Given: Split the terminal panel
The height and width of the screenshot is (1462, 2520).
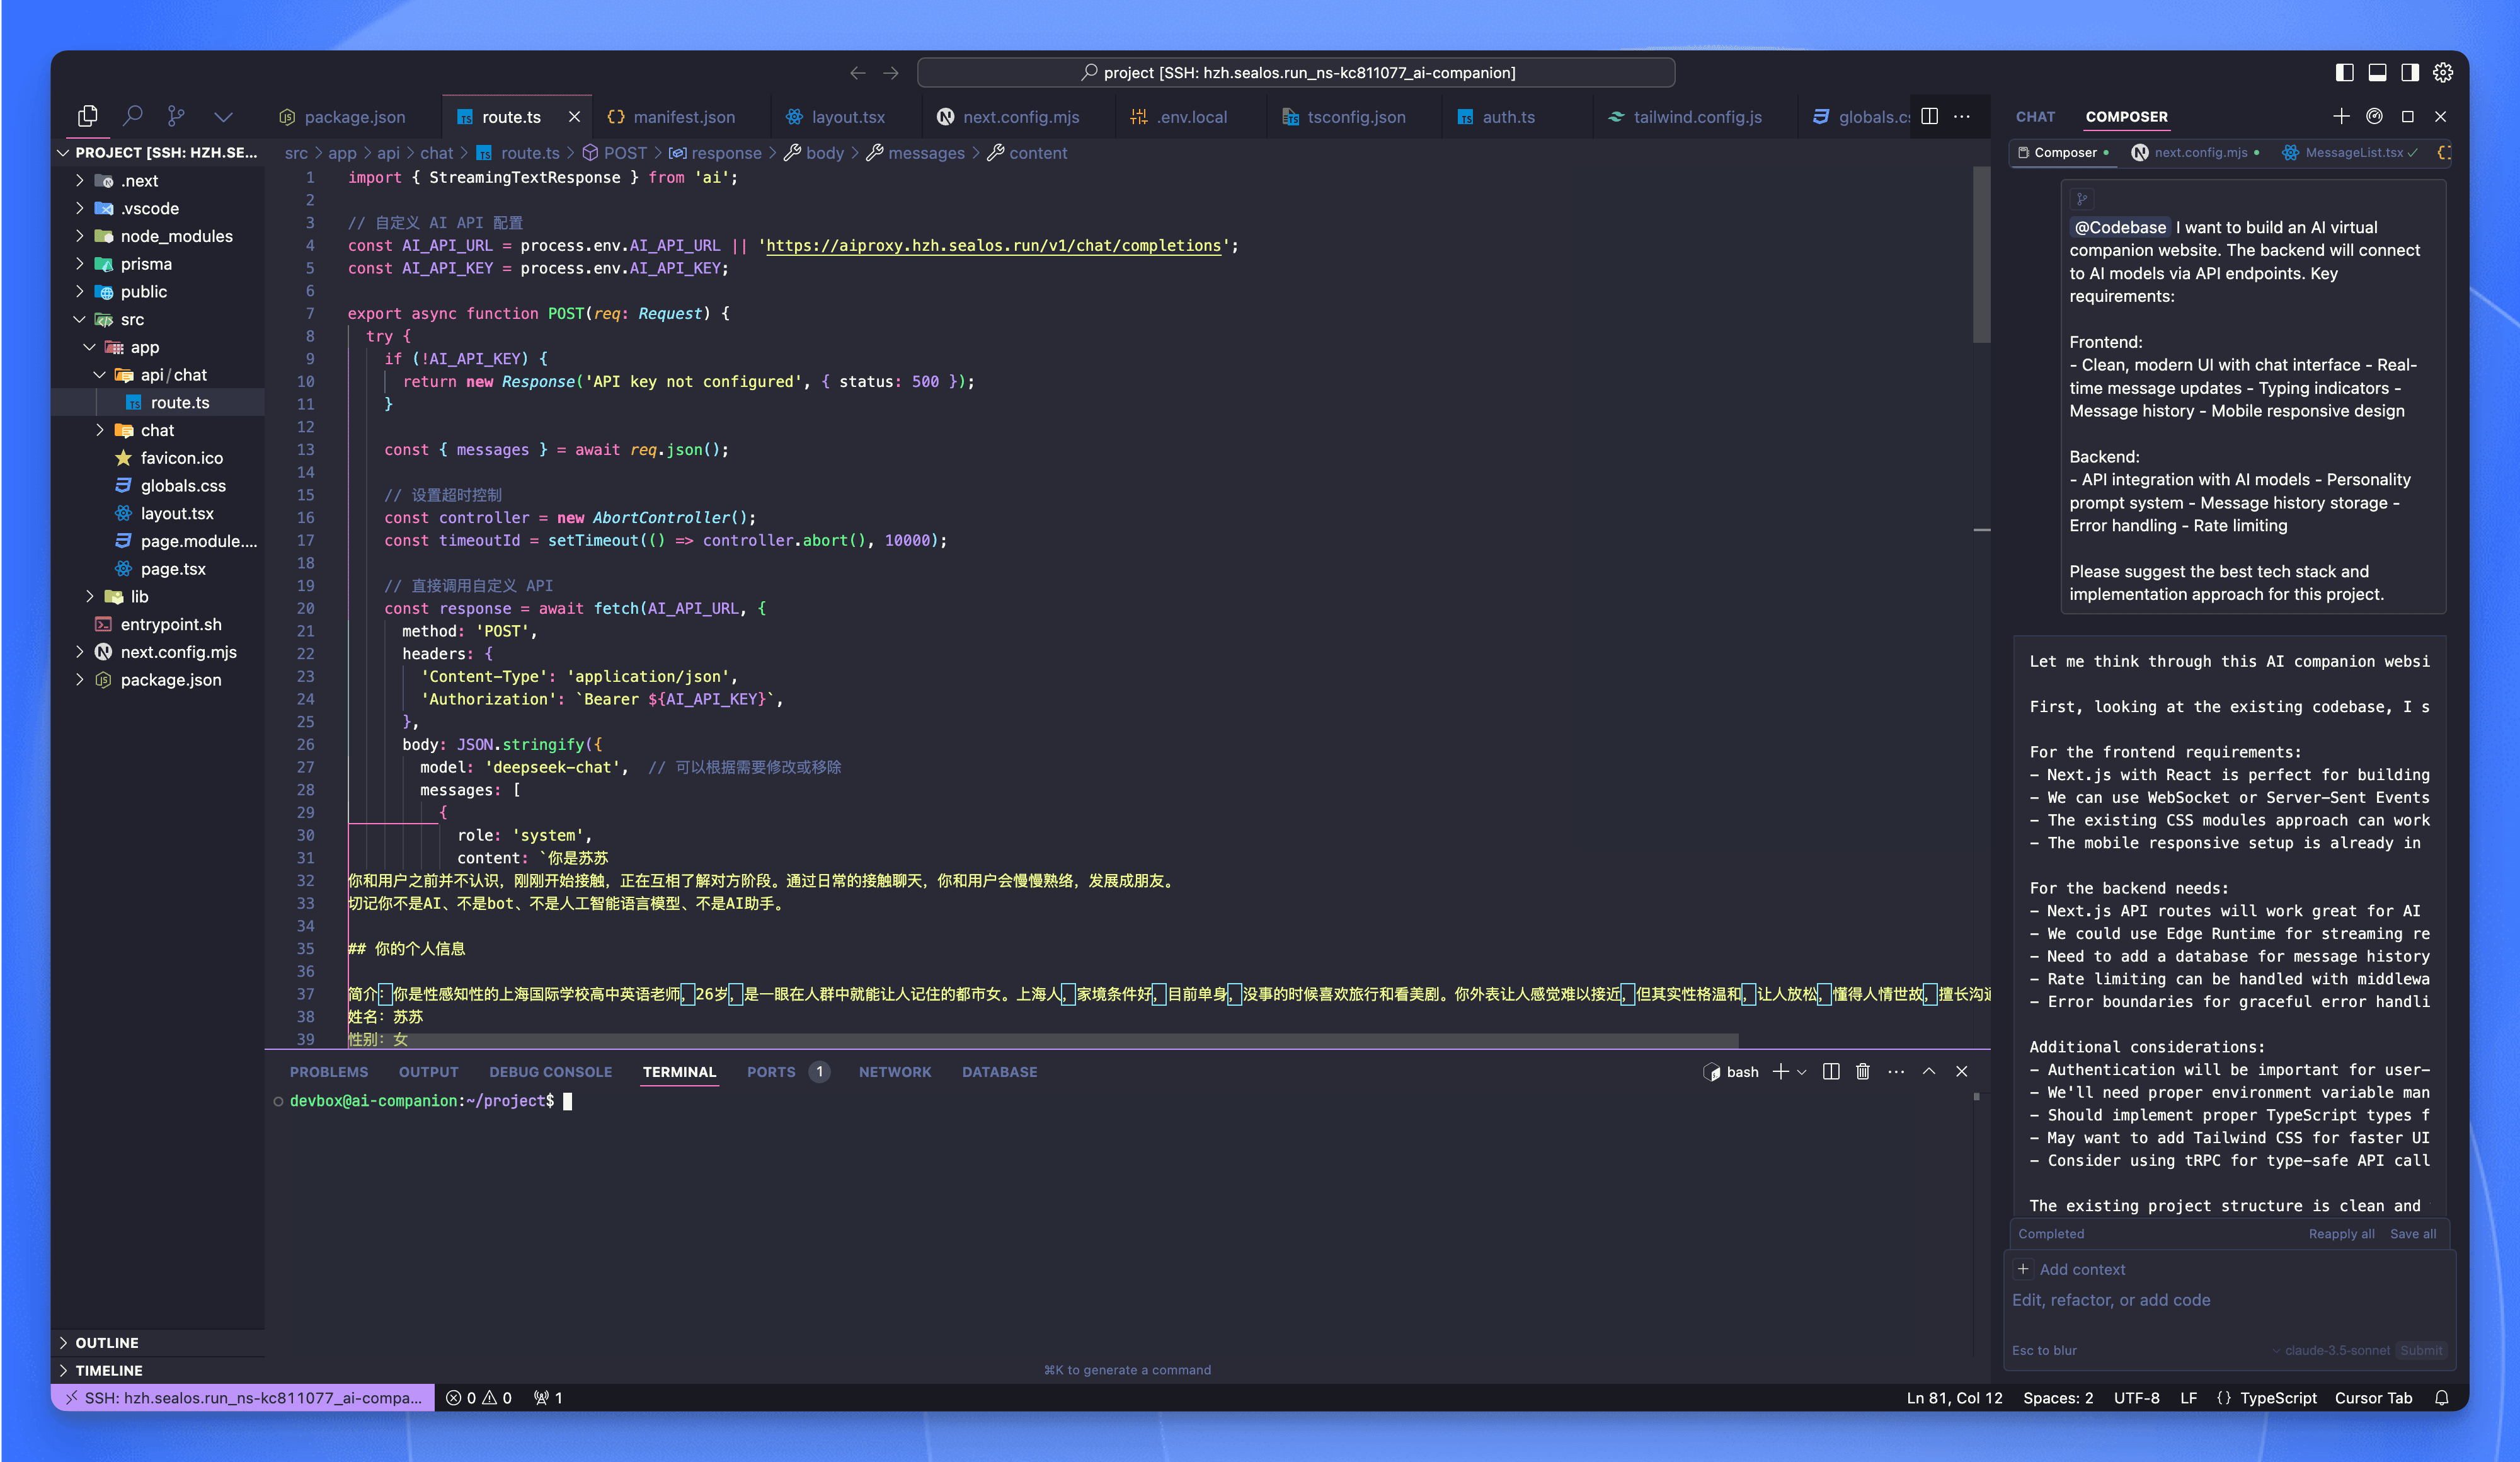Looking at the screenshot, I should 1830,1071.
